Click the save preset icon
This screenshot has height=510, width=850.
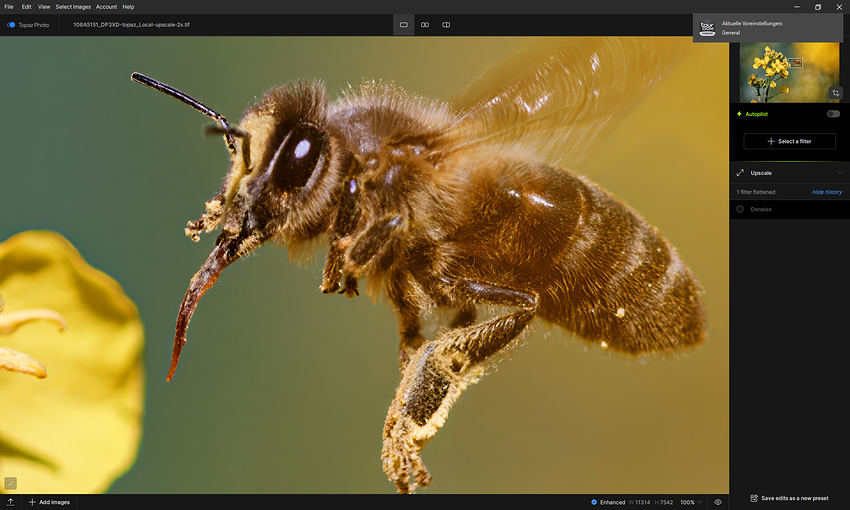754,498
